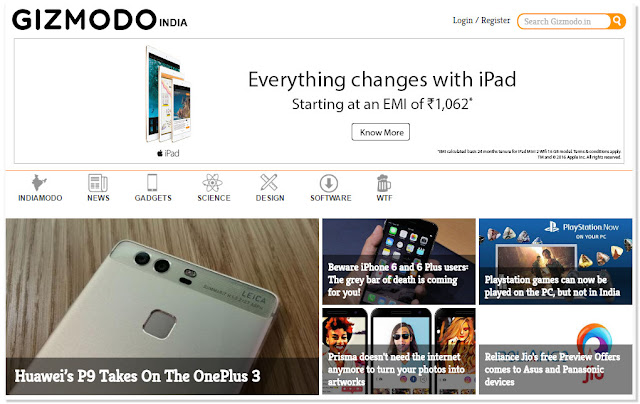Open the Login link
640x404 pixels.
click(462, 20)
